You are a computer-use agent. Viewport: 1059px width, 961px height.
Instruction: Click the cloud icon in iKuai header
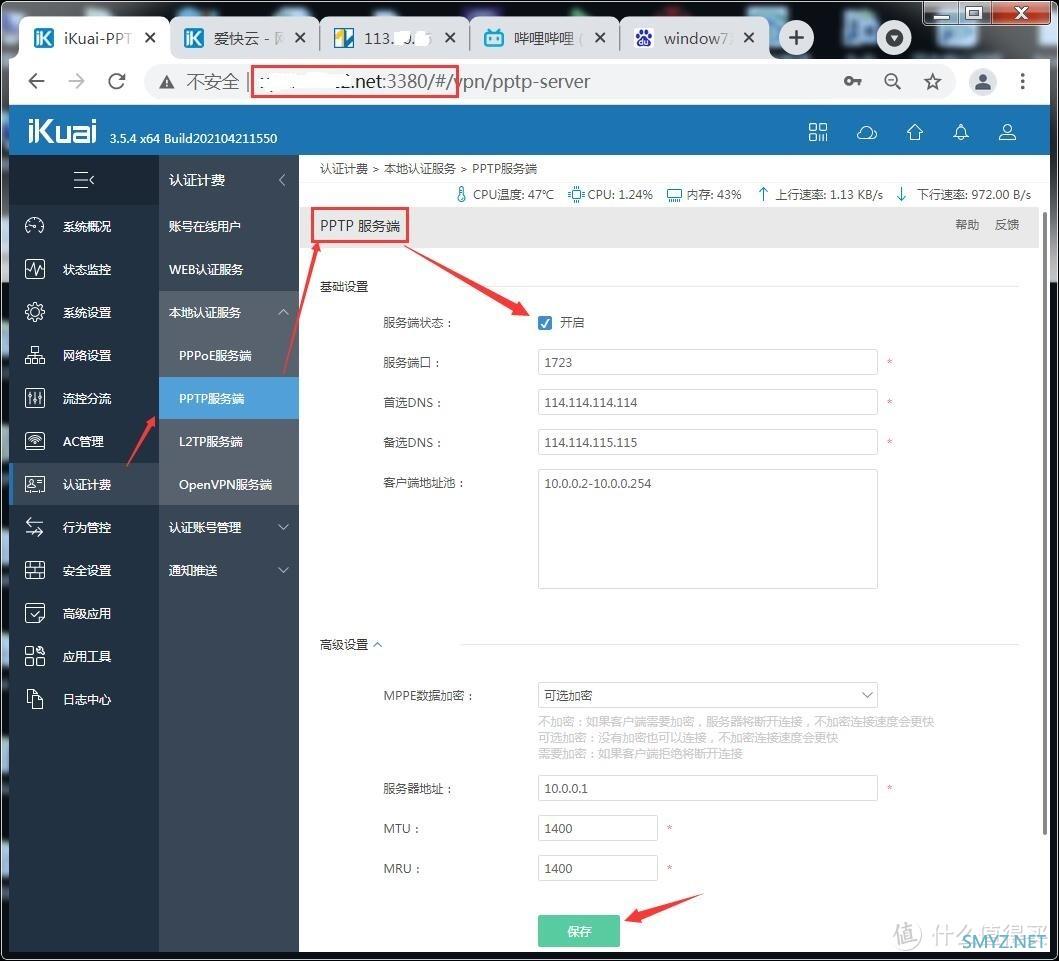coord(867,132)
